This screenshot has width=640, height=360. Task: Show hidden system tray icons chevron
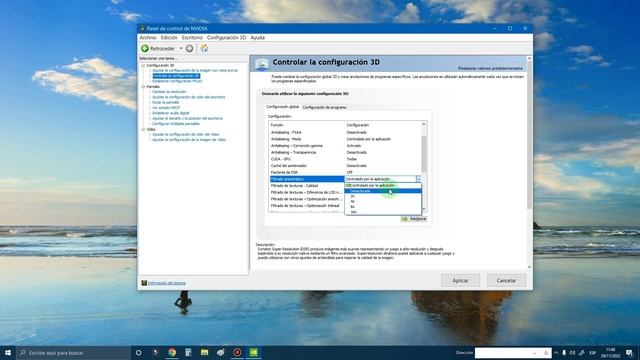click(x=556, y=353)
